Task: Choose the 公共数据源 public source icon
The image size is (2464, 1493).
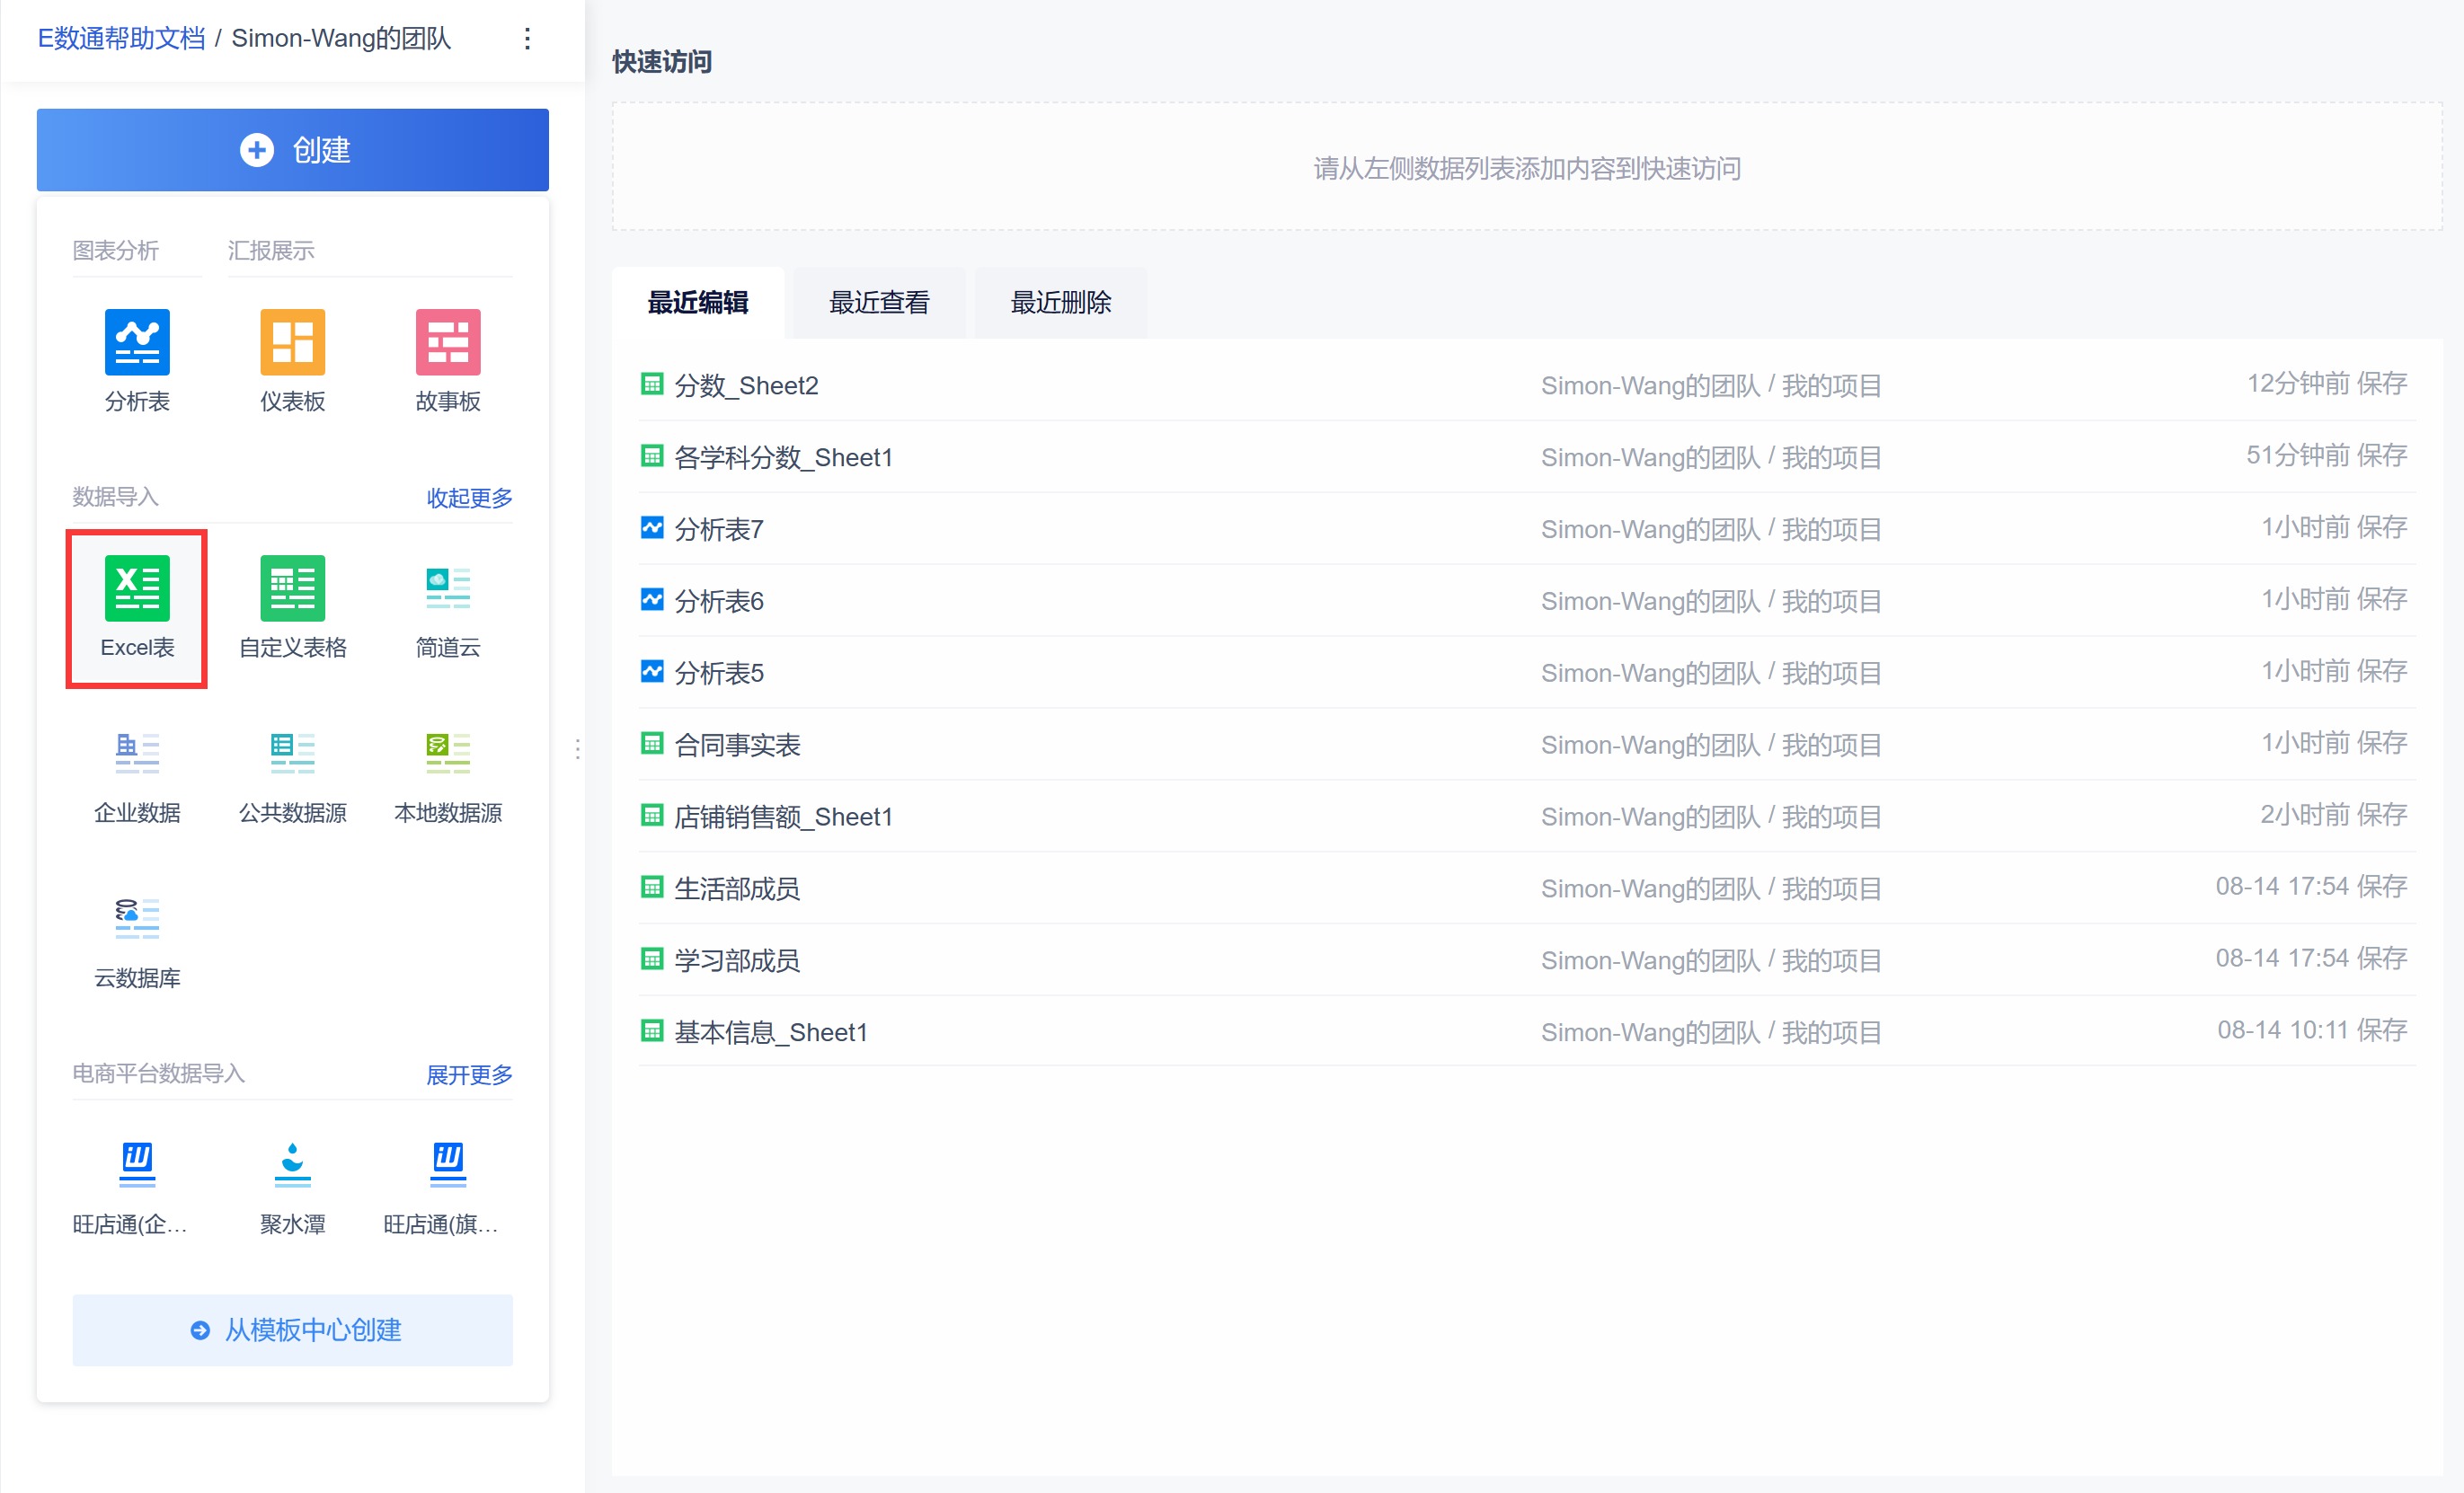Action: [x=292, y=755]
